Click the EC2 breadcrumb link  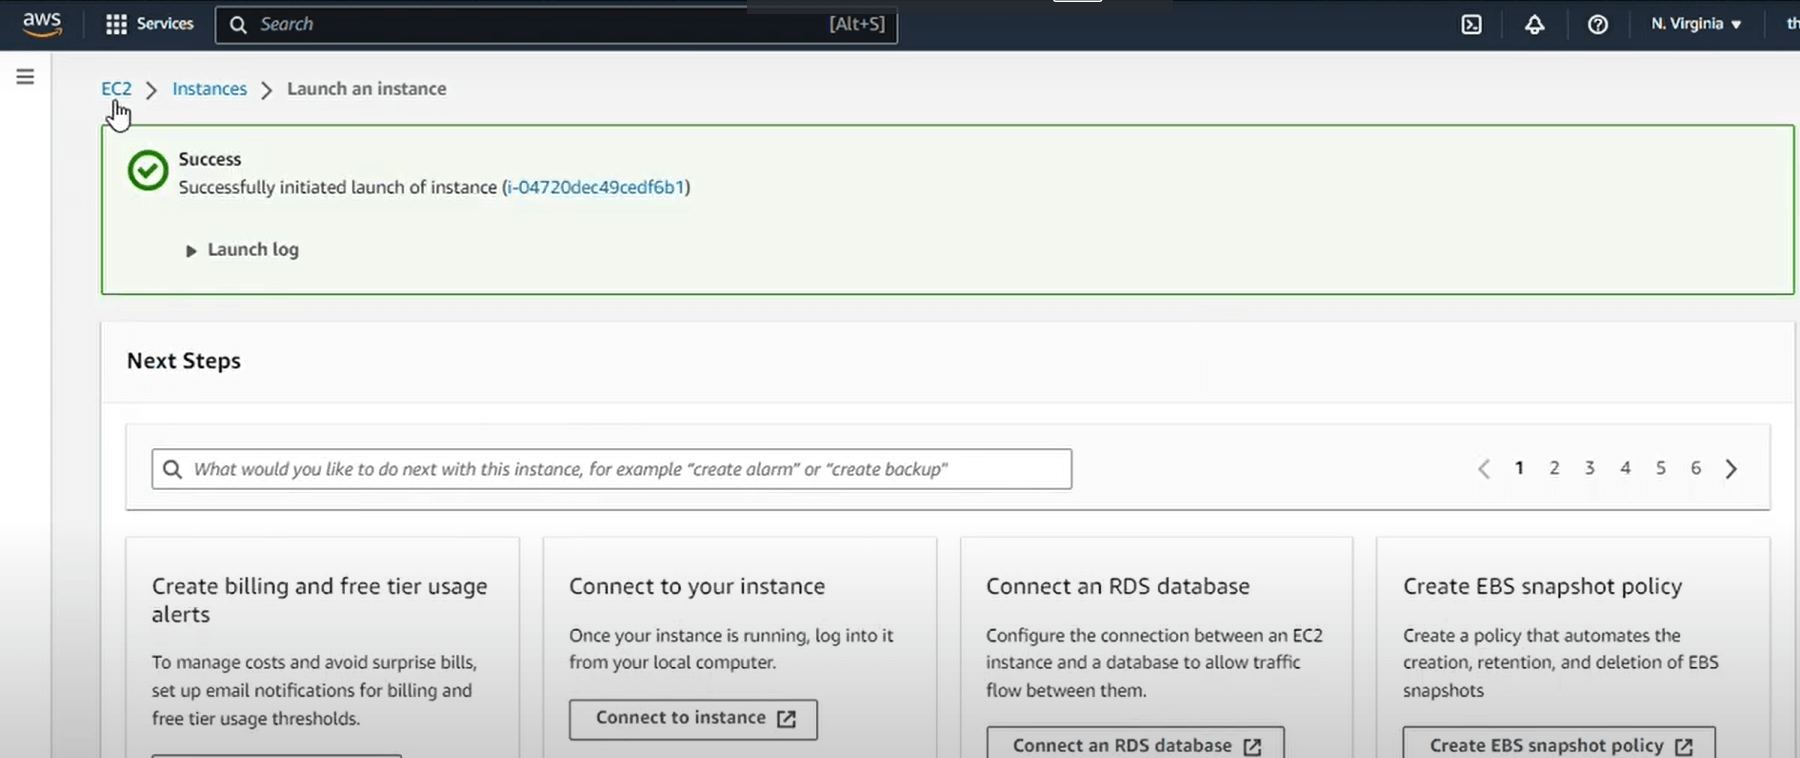[x=116, y=89]
